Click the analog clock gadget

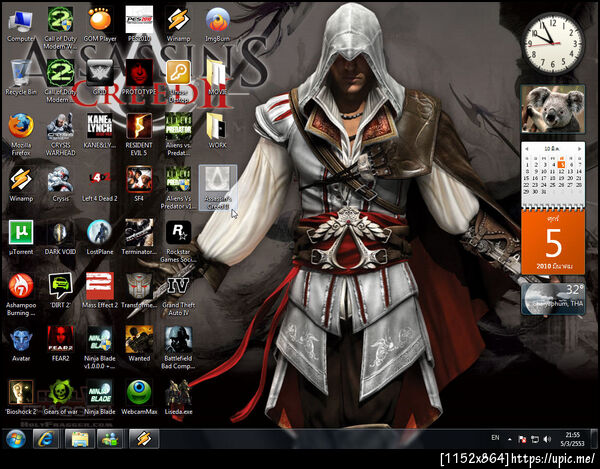(553, 43)
